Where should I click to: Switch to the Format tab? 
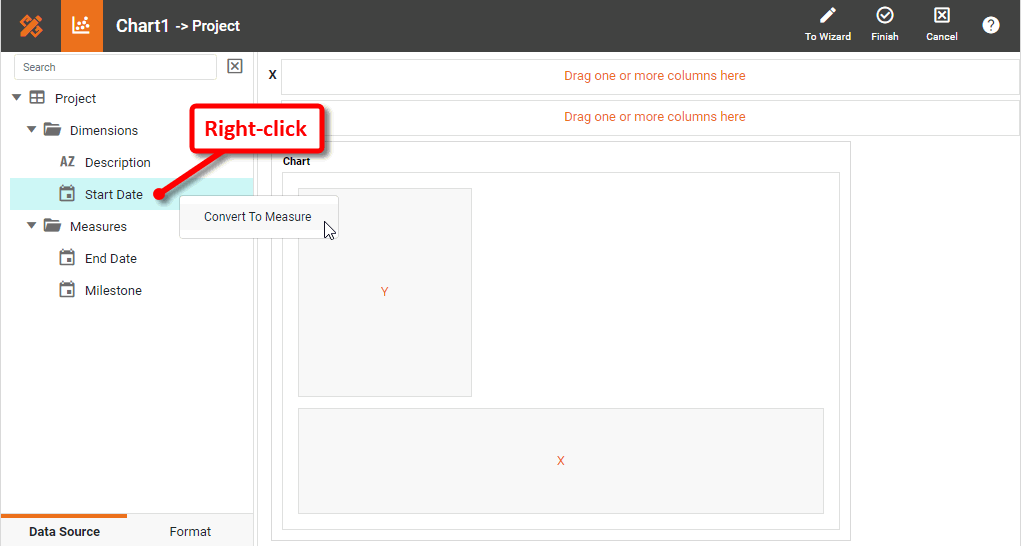point(190,531)
